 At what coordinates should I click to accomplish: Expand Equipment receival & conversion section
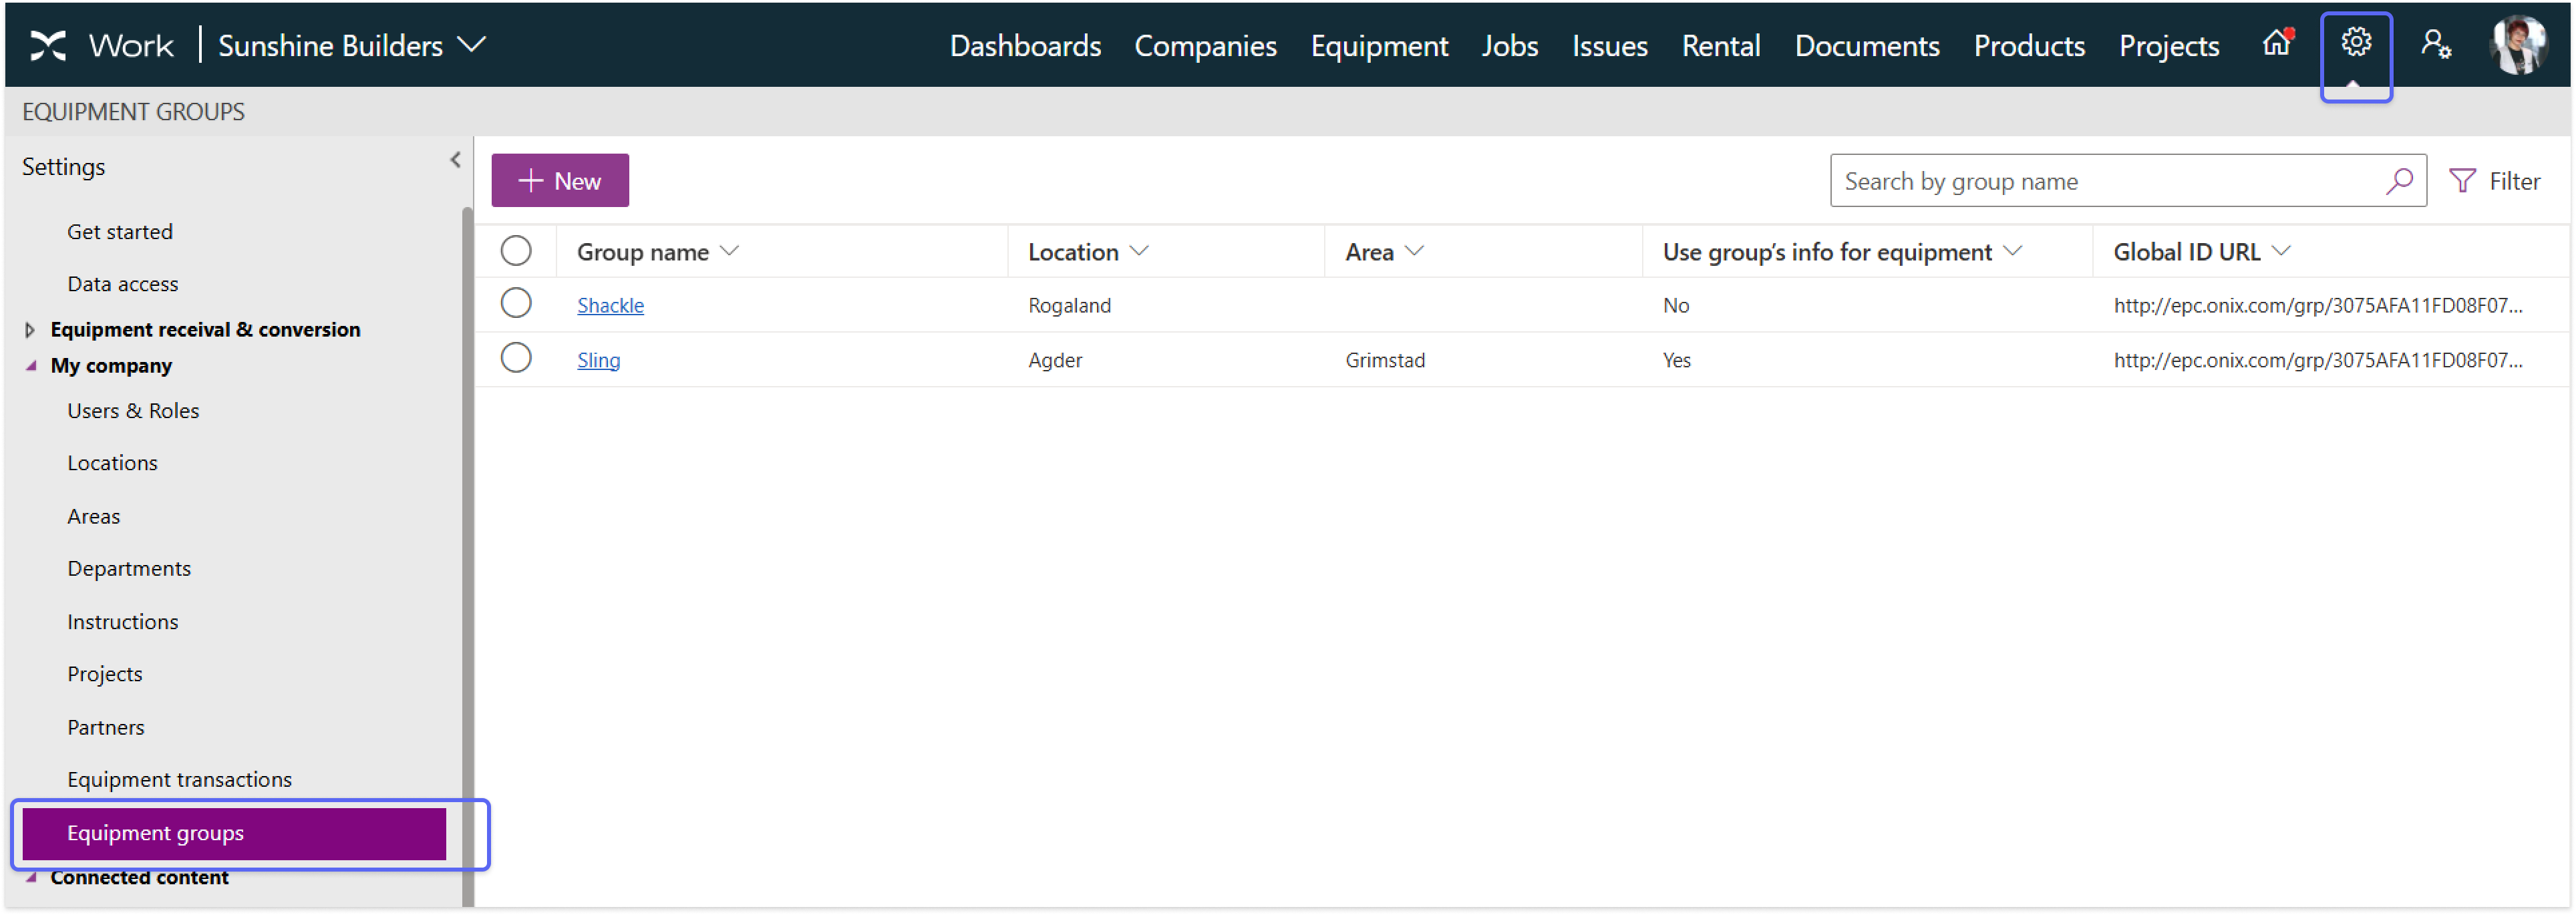pyautogui.click(x=30, y=330)
